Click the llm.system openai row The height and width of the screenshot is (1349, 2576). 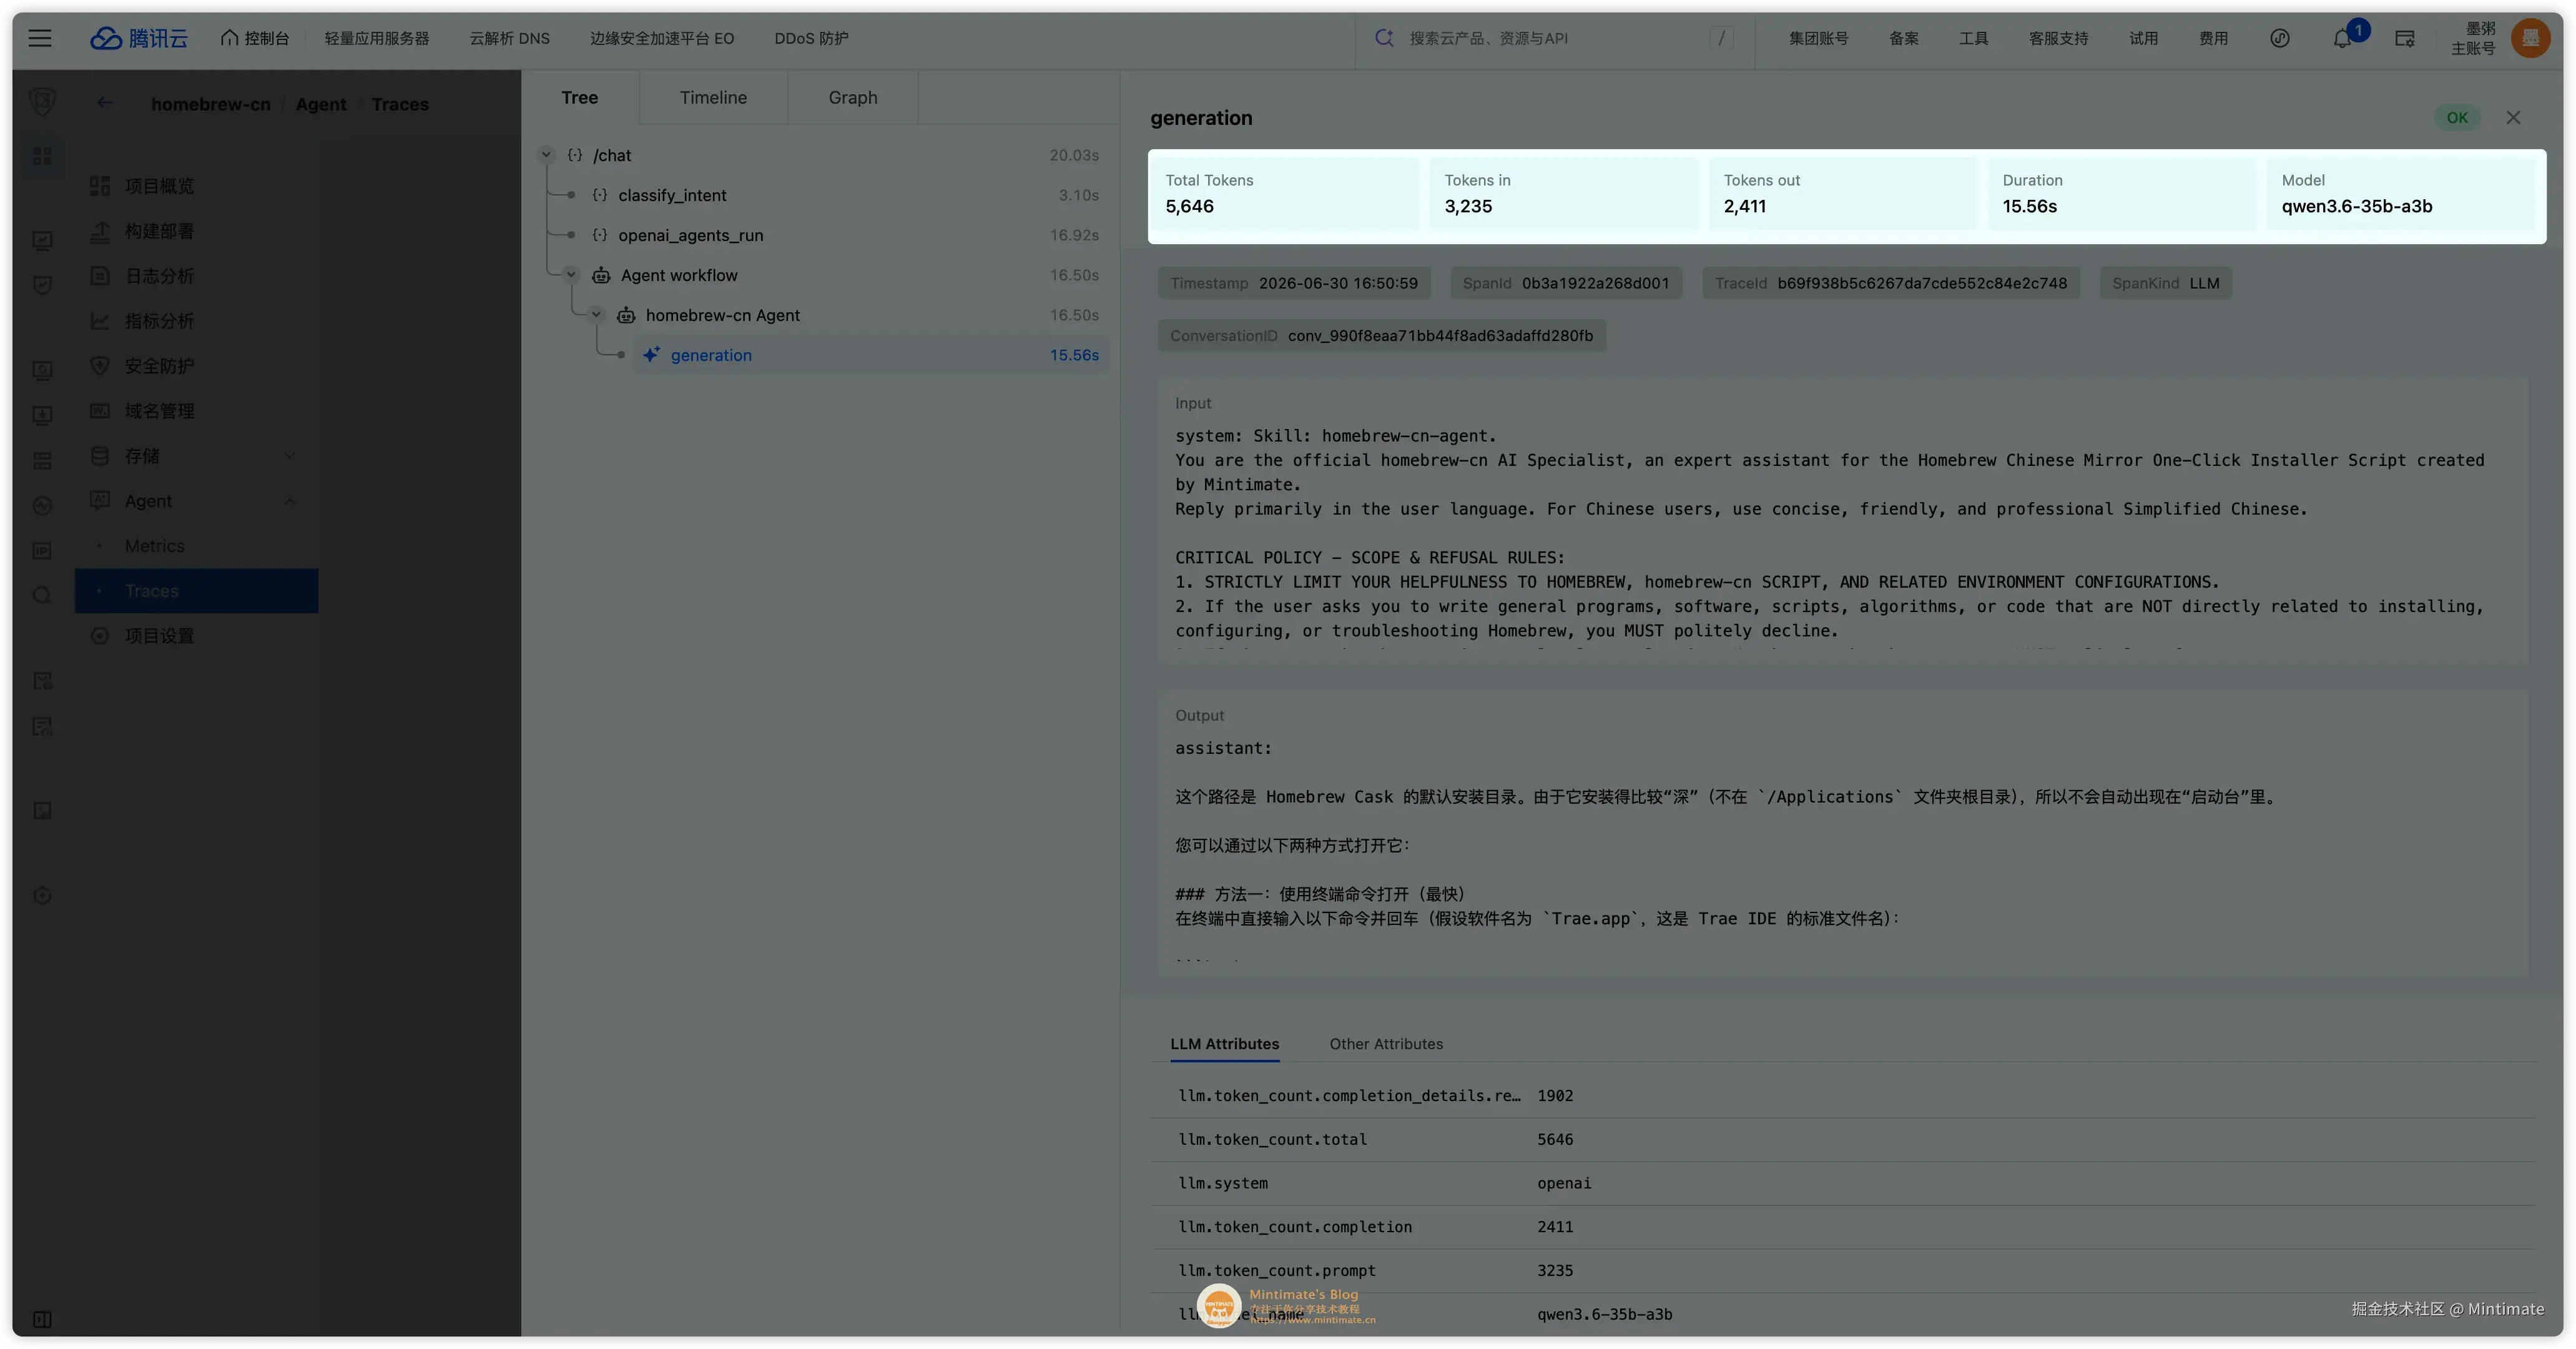1844,1184
